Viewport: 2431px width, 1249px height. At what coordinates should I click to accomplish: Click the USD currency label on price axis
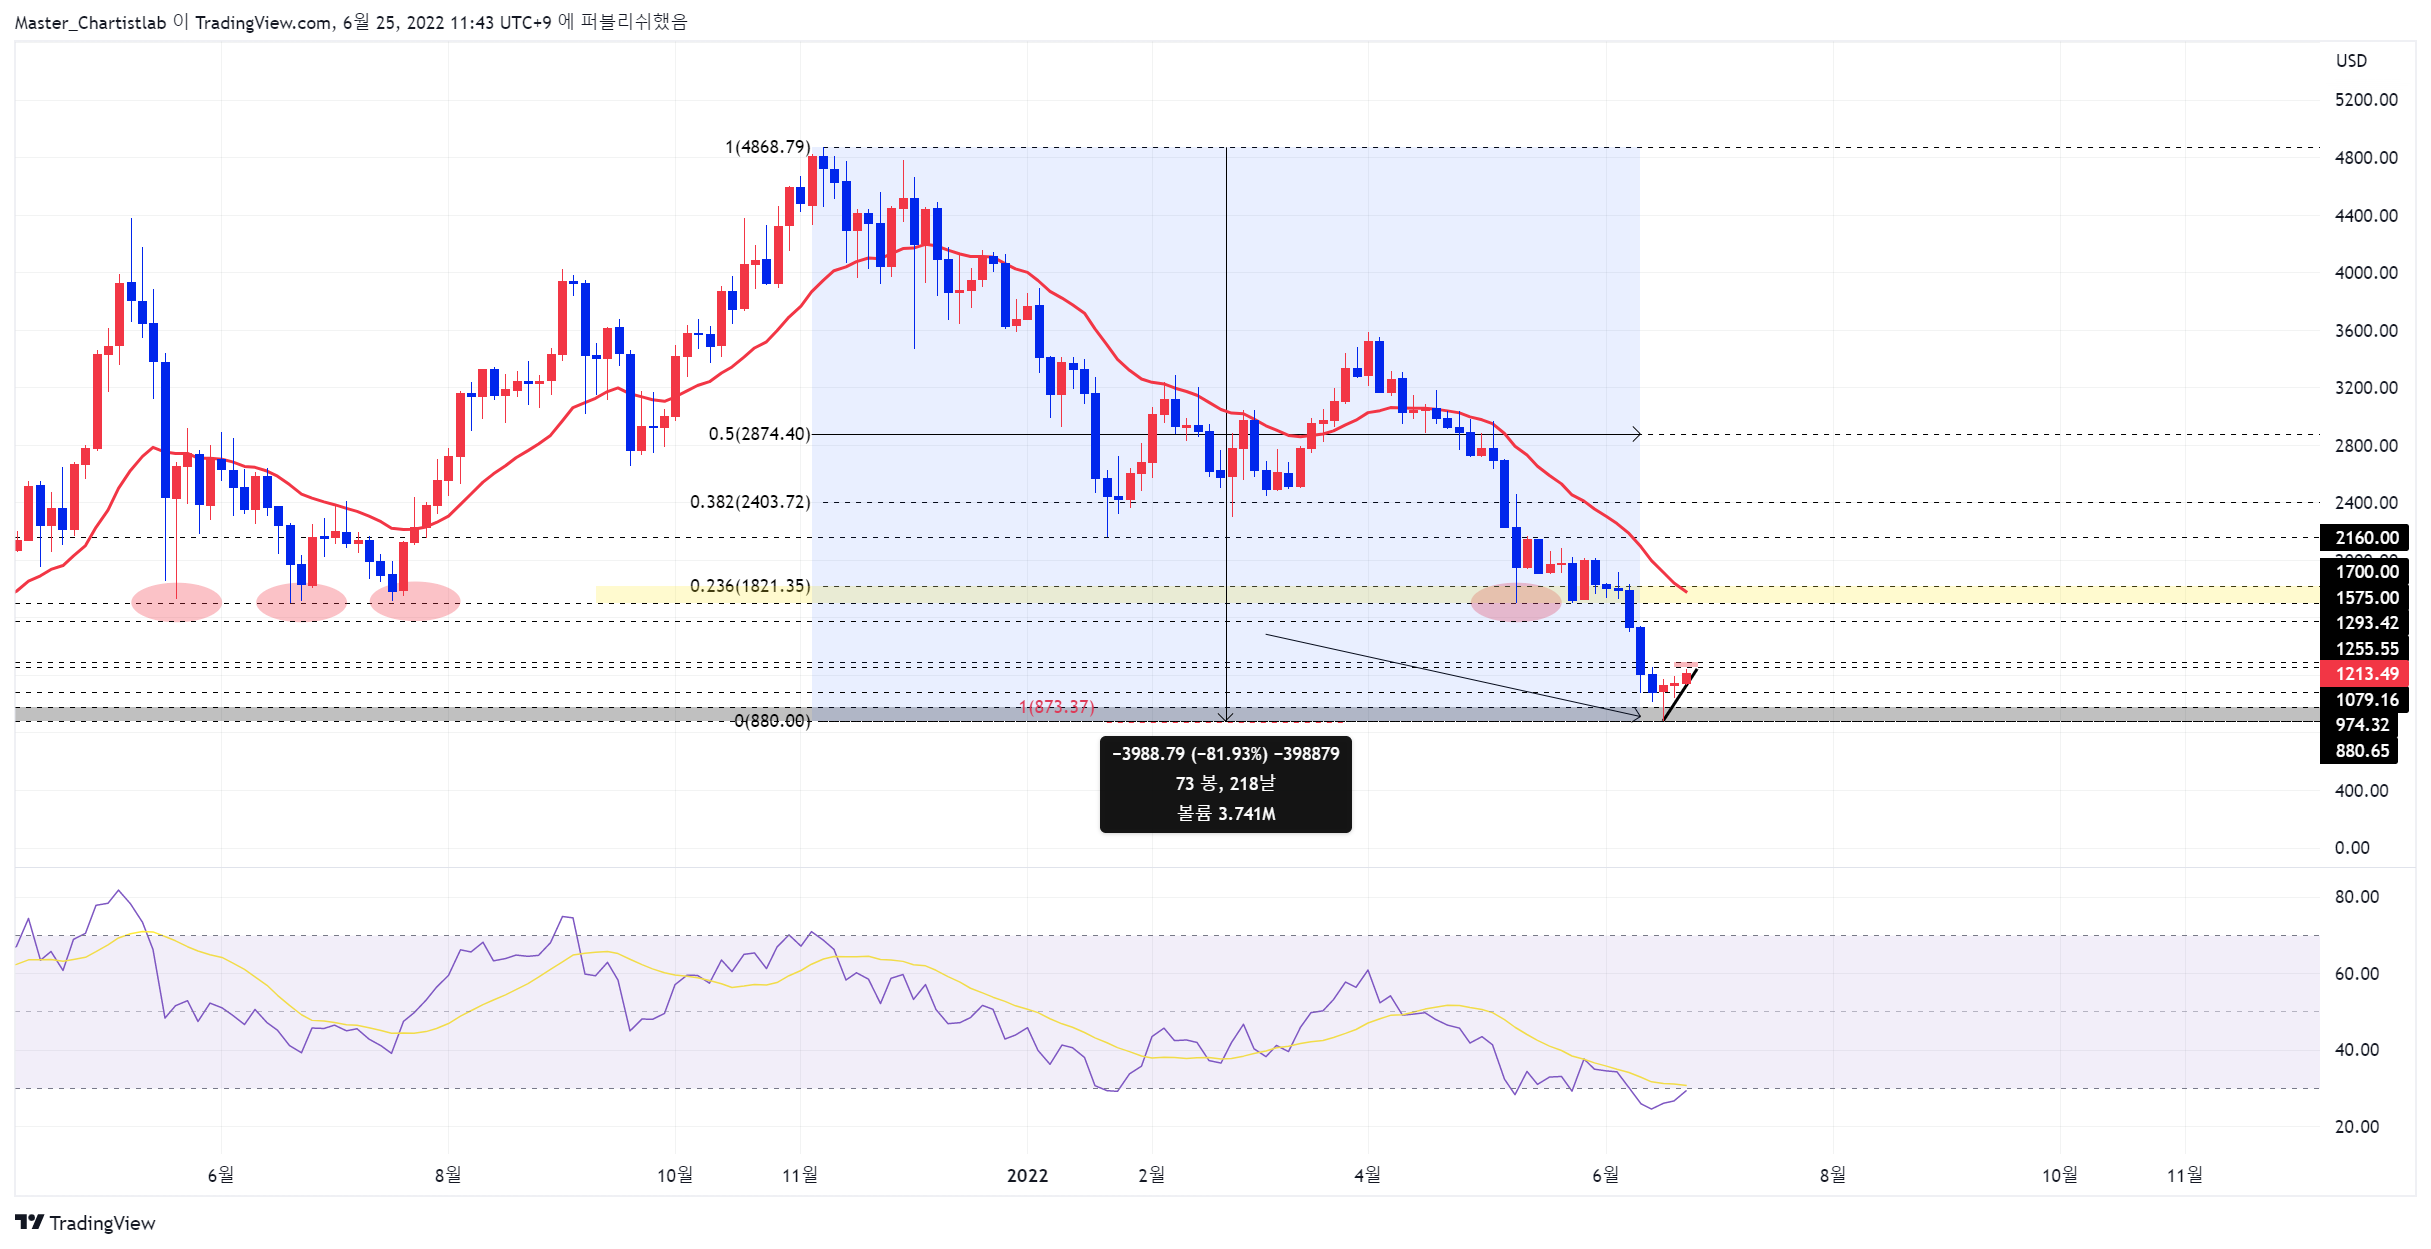[x=2351, y=61]
